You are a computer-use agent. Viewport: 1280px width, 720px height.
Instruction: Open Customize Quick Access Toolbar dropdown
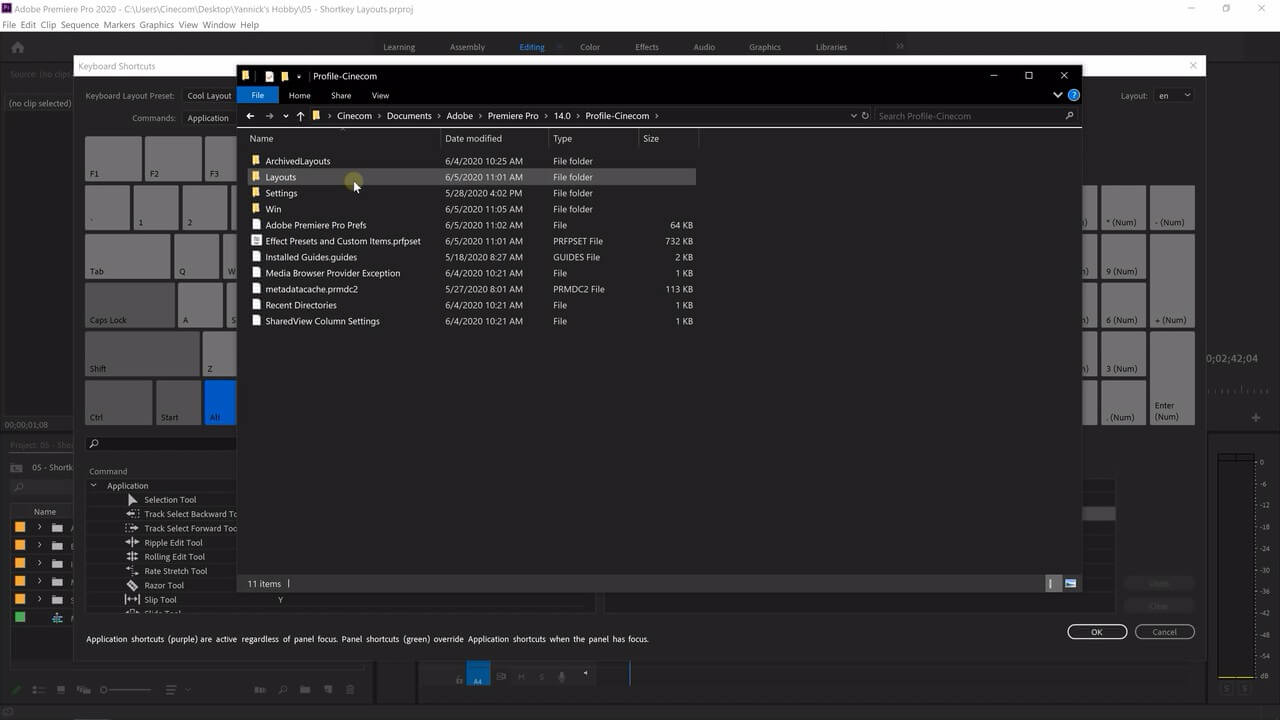click(298, 76)
